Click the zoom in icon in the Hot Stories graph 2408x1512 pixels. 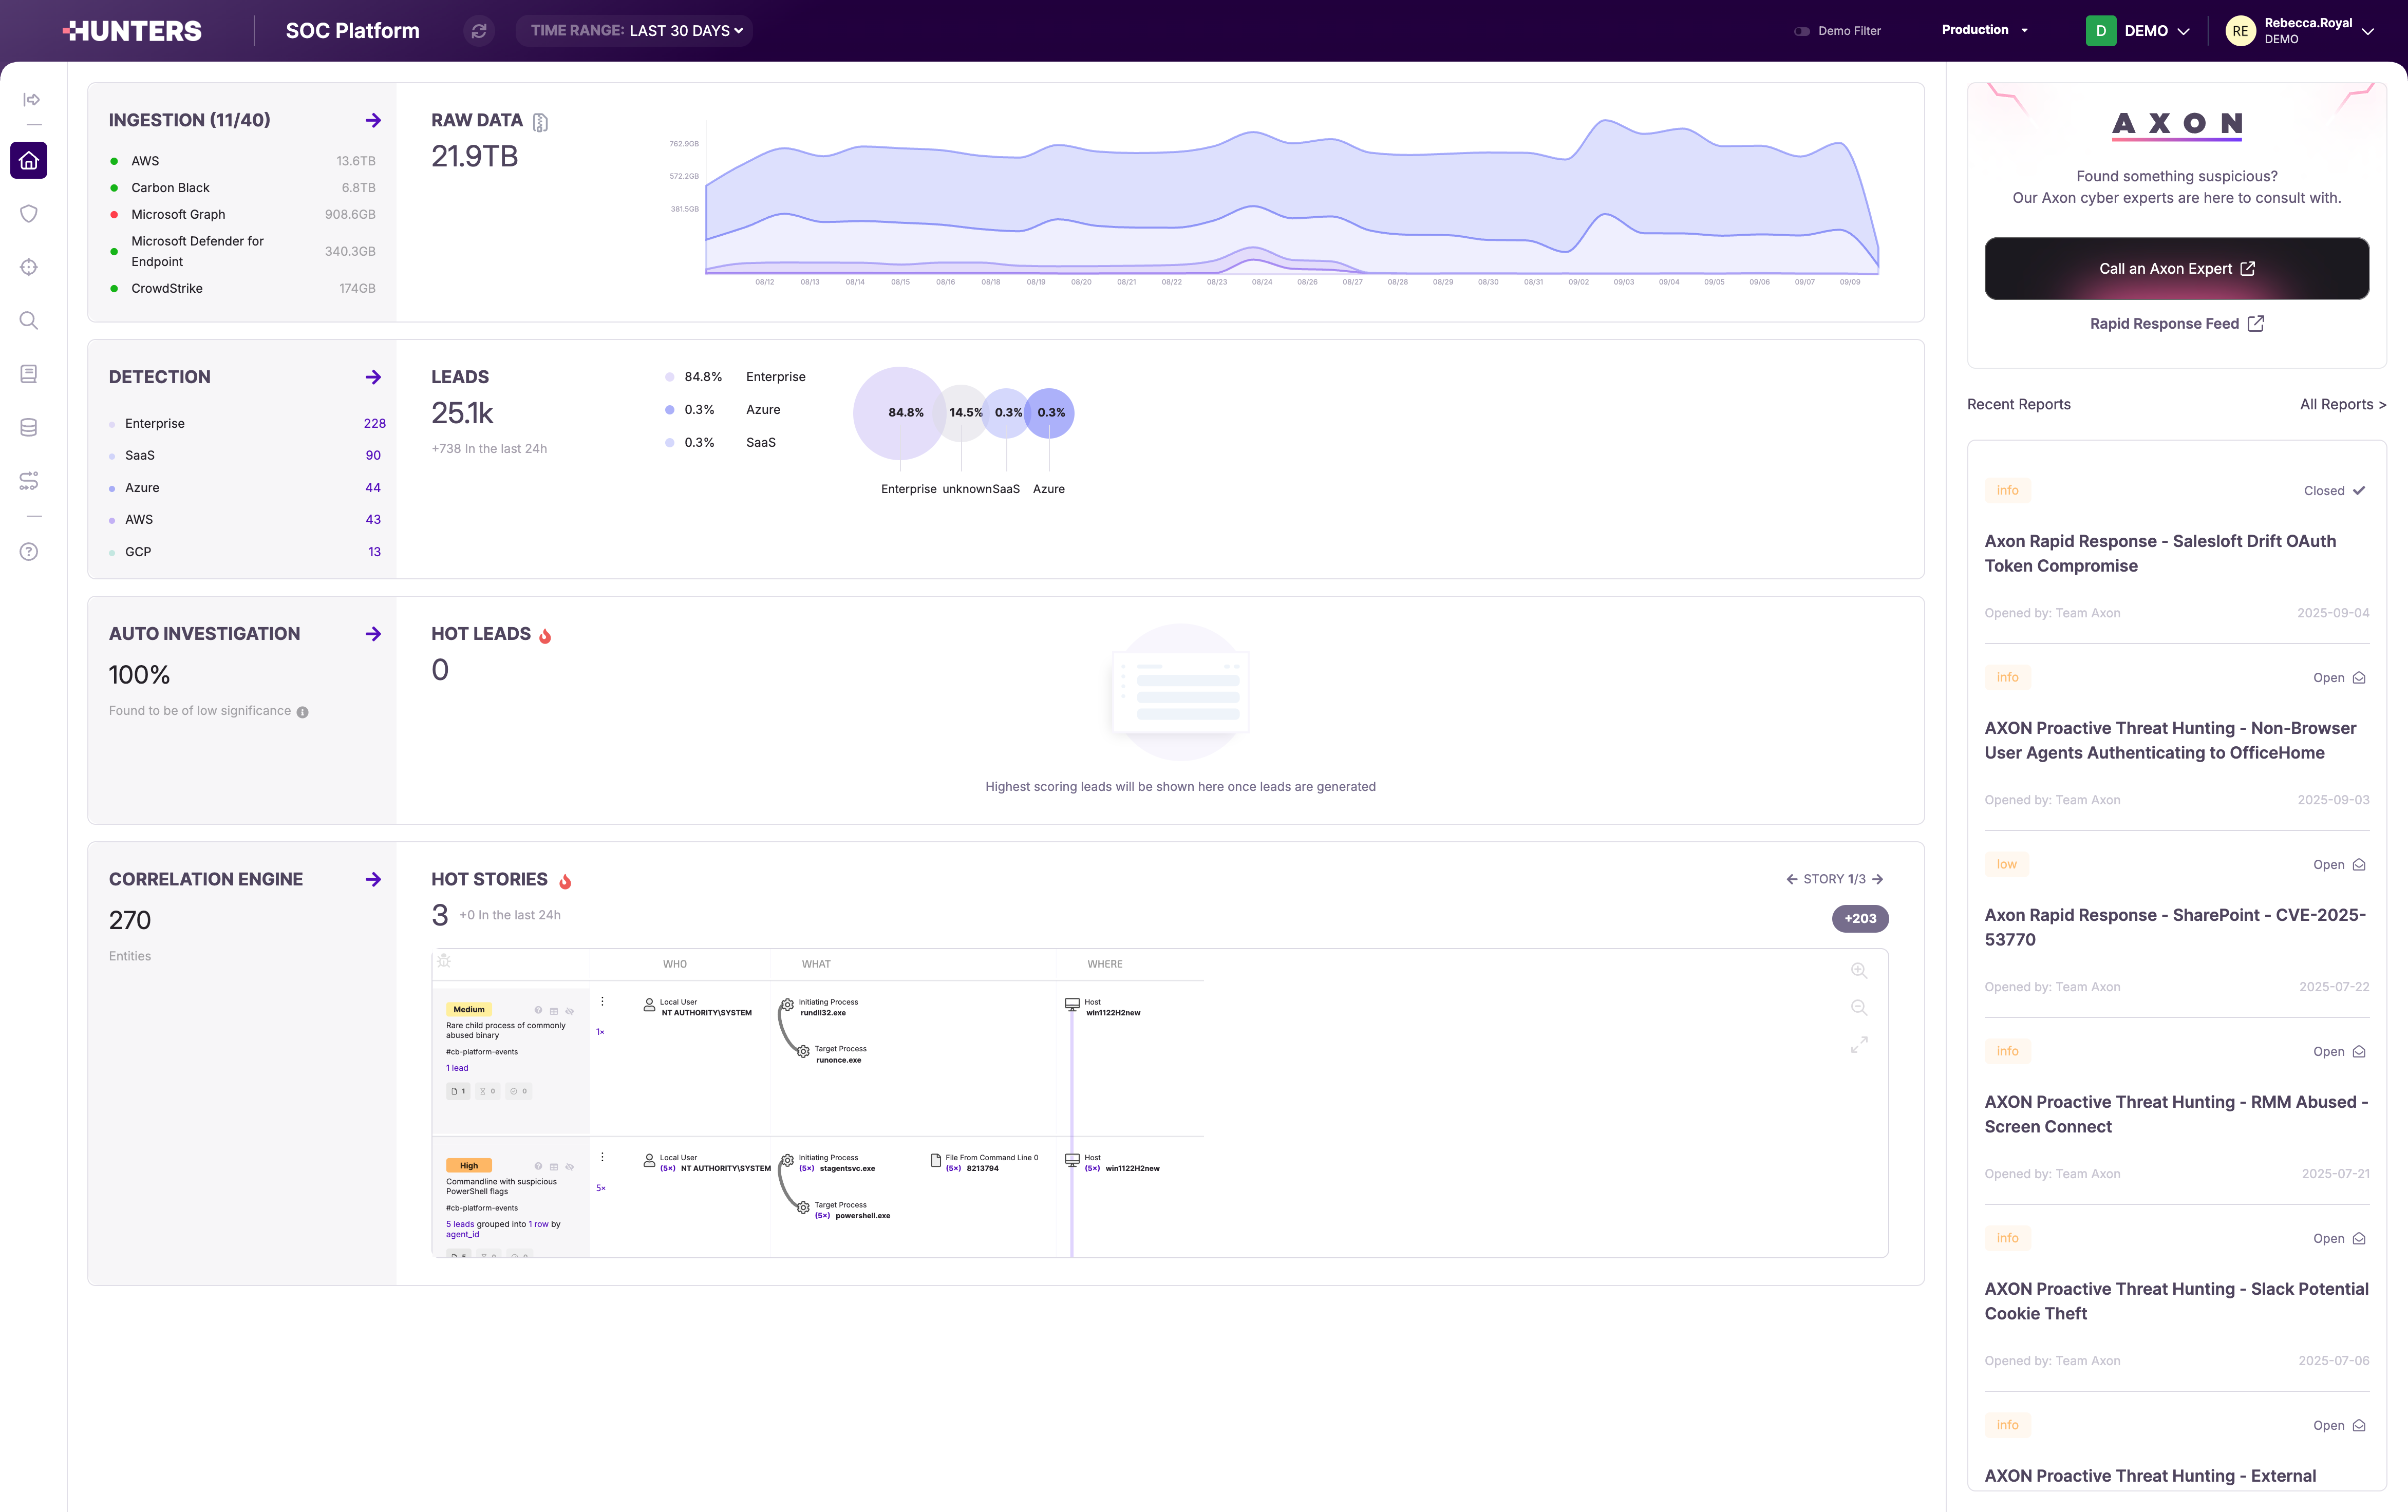click(x=1859, y=971)
